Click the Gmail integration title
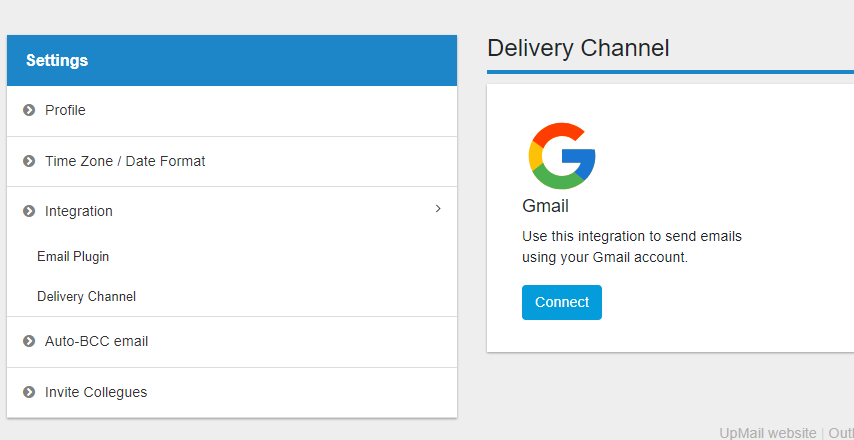Viewport: 854px width, 440px height. click(545, 206)
